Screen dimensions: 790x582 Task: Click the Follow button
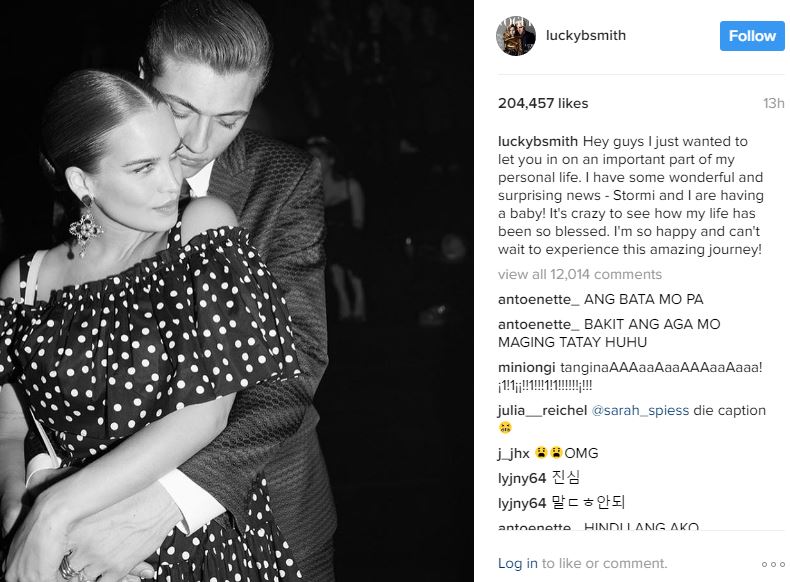[x=752, y=36]
